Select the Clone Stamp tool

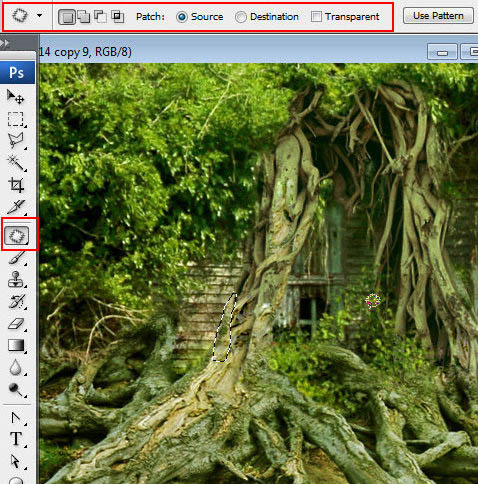click(x=16, y=279)
